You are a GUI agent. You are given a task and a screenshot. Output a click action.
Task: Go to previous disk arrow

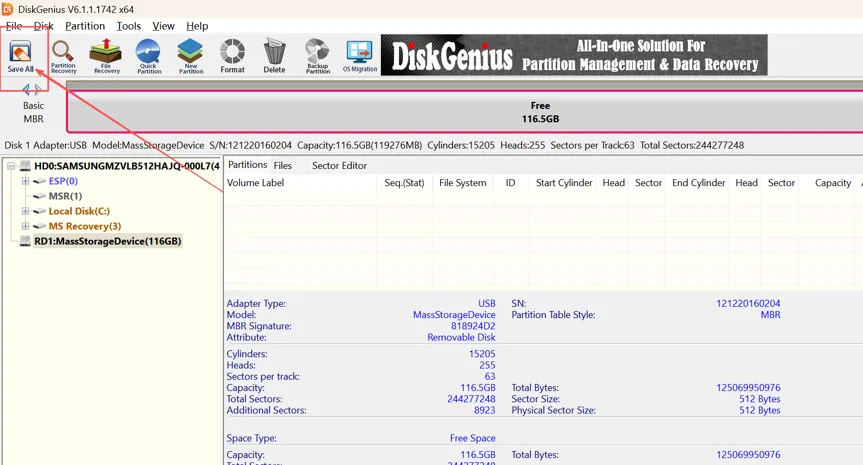(26, 89)
